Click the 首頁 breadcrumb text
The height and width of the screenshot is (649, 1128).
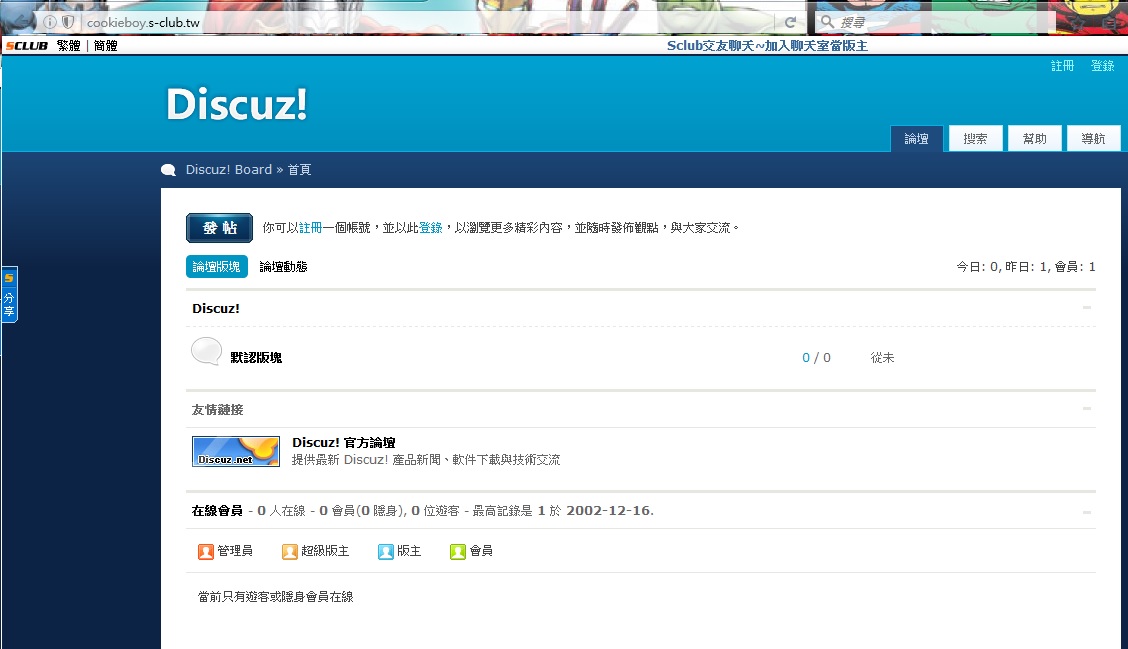(299, 170)
